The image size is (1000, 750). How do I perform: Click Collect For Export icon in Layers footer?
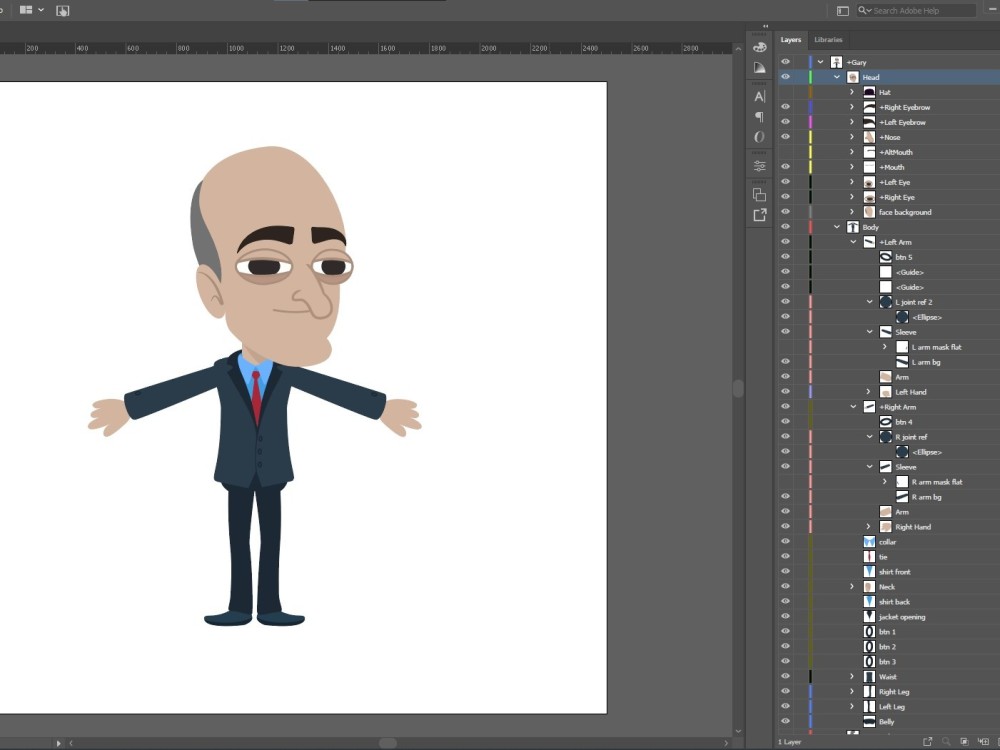(927, 742)
